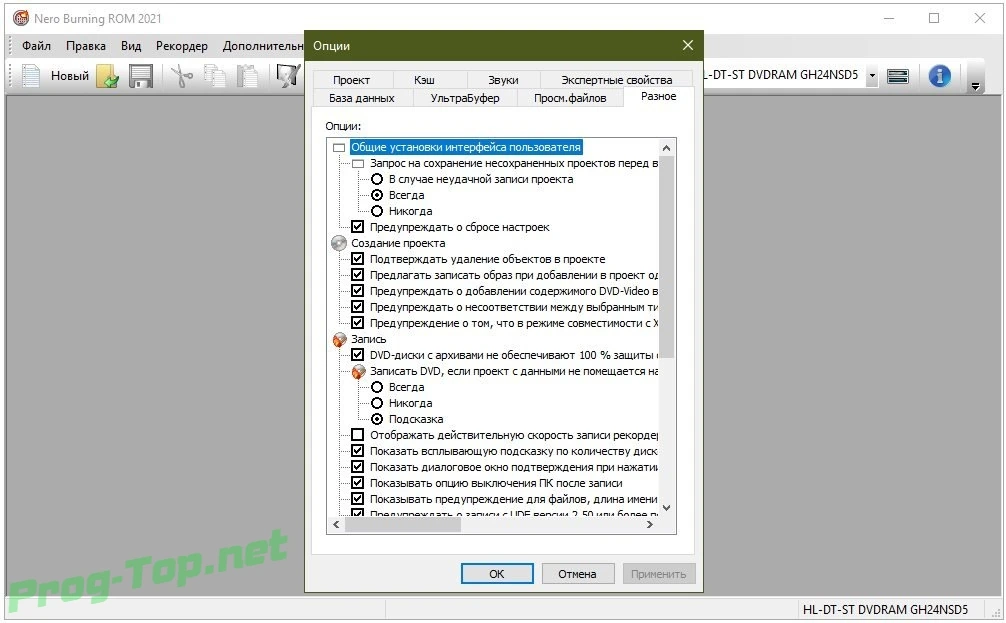Click the scroll down arrow of options list
The width and height of the screenshot is (1006, 623).
click(667, 508)
